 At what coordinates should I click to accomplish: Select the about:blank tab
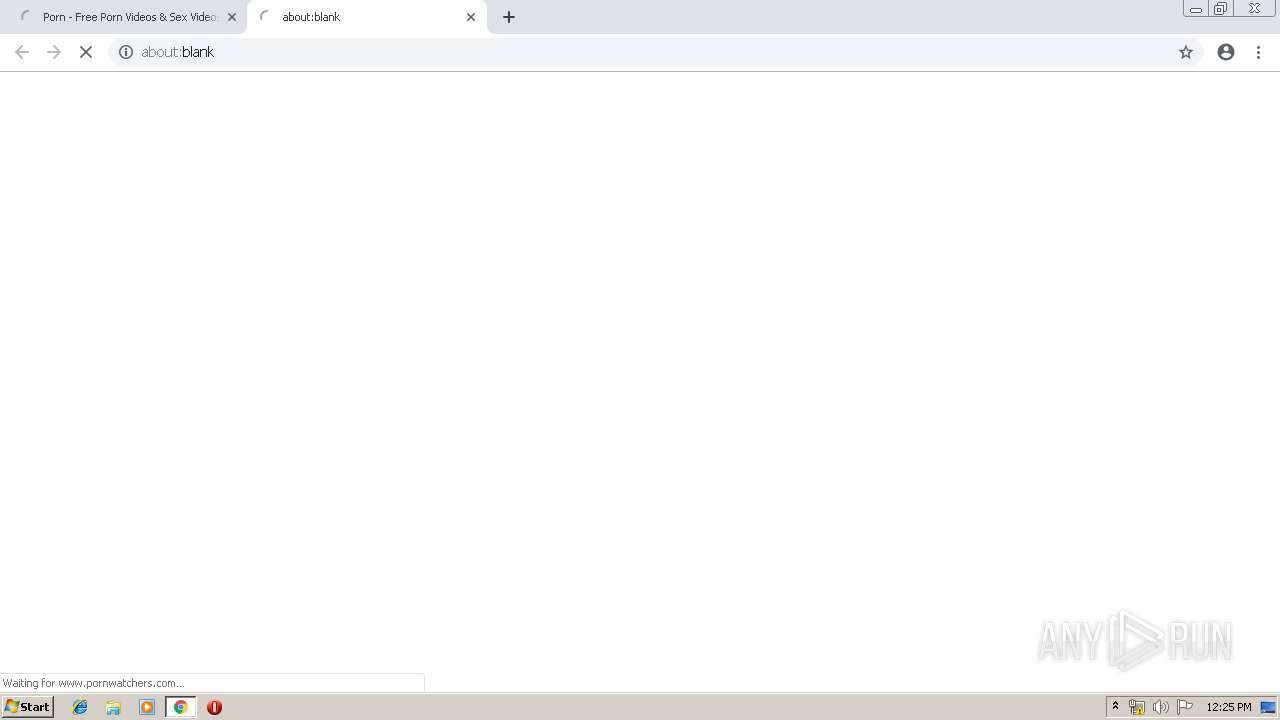click(x=366, y=17)
